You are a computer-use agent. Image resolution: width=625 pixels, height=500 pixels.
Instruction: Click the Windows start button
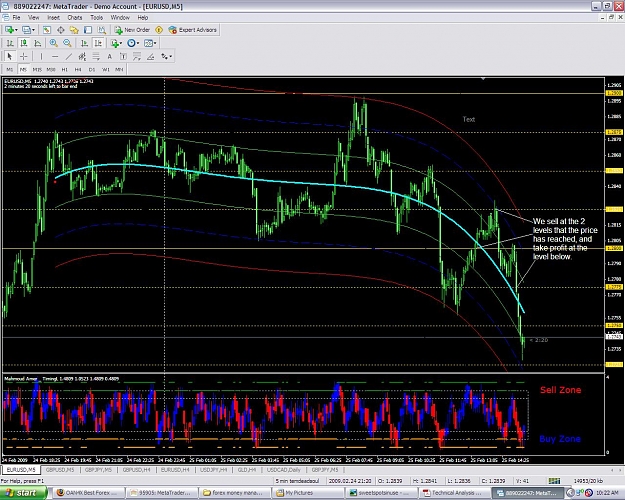tap(24, 493)
